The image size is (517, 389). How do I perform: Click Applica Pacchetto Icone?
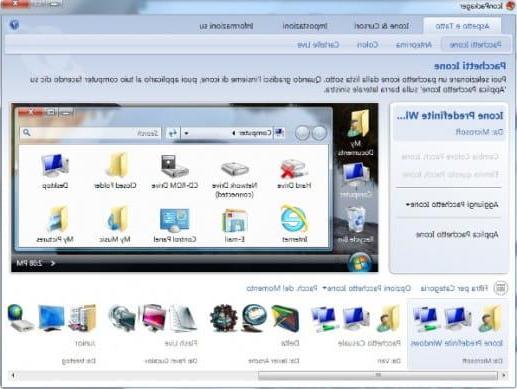[x=457, y=234]
